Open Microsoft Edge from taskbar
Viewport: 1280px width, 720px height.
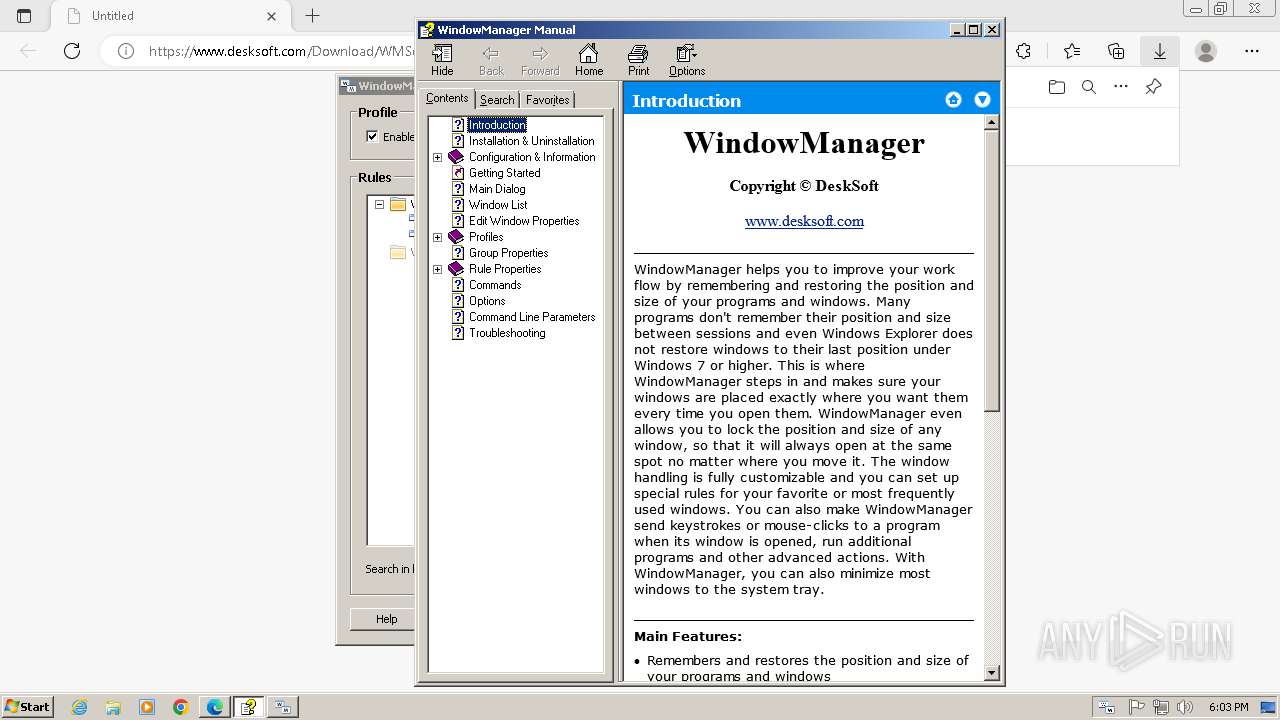pos(215,707)
